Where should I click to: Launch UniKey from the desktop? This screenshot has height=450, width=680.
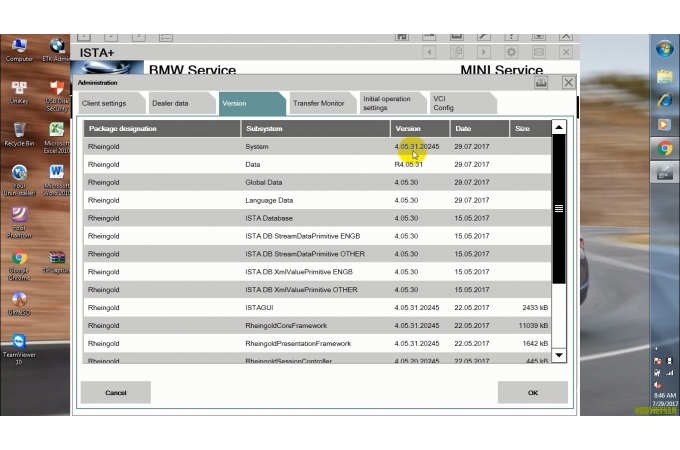coord(19,92)
